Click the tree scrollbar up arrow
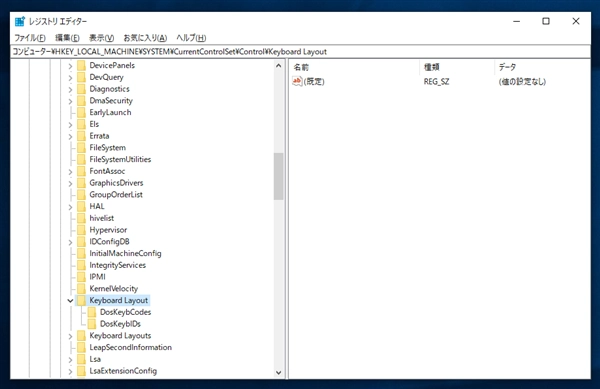The image size is (600, 389). click(x=279, y=66)
